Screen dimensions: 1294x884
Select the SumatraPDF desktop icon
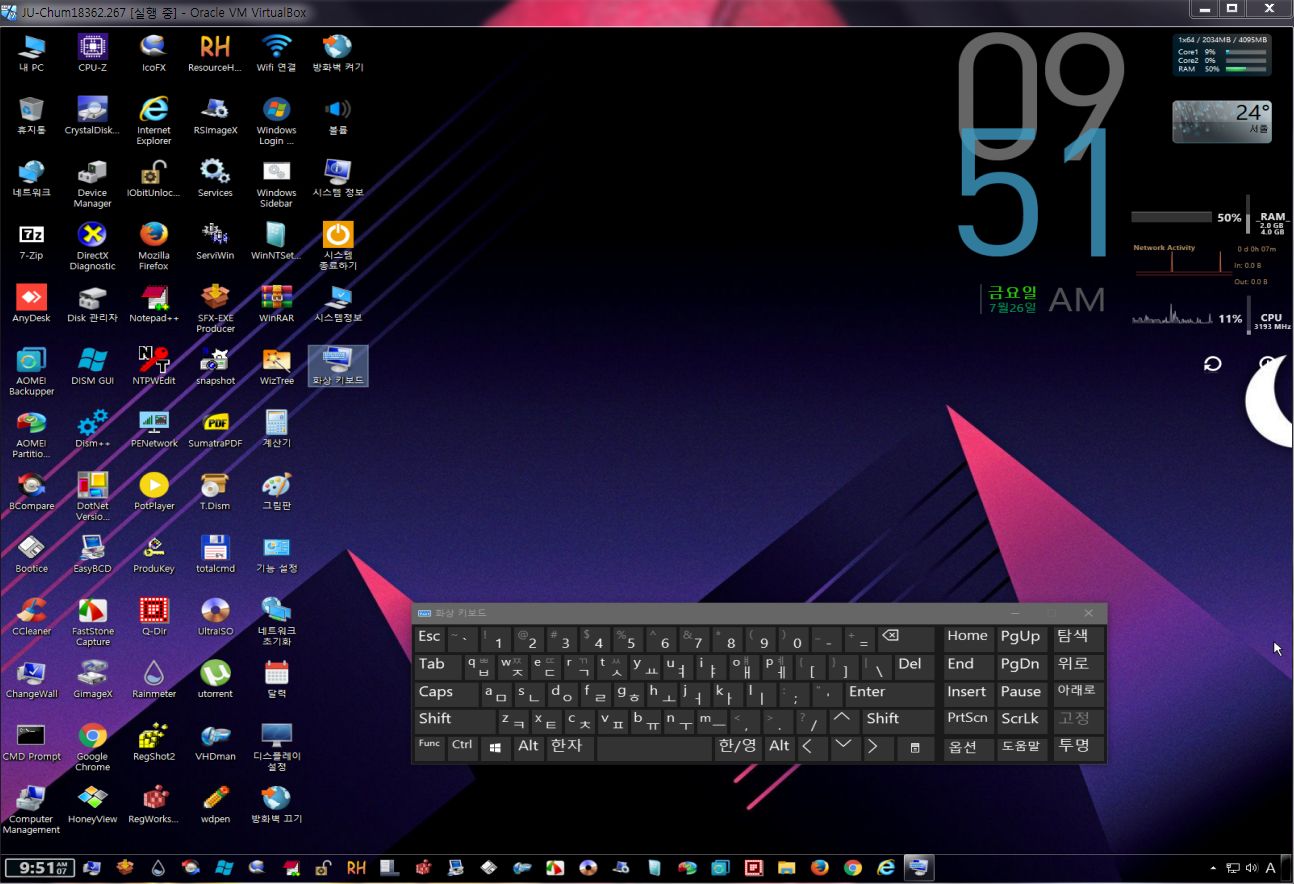point(215,428)
